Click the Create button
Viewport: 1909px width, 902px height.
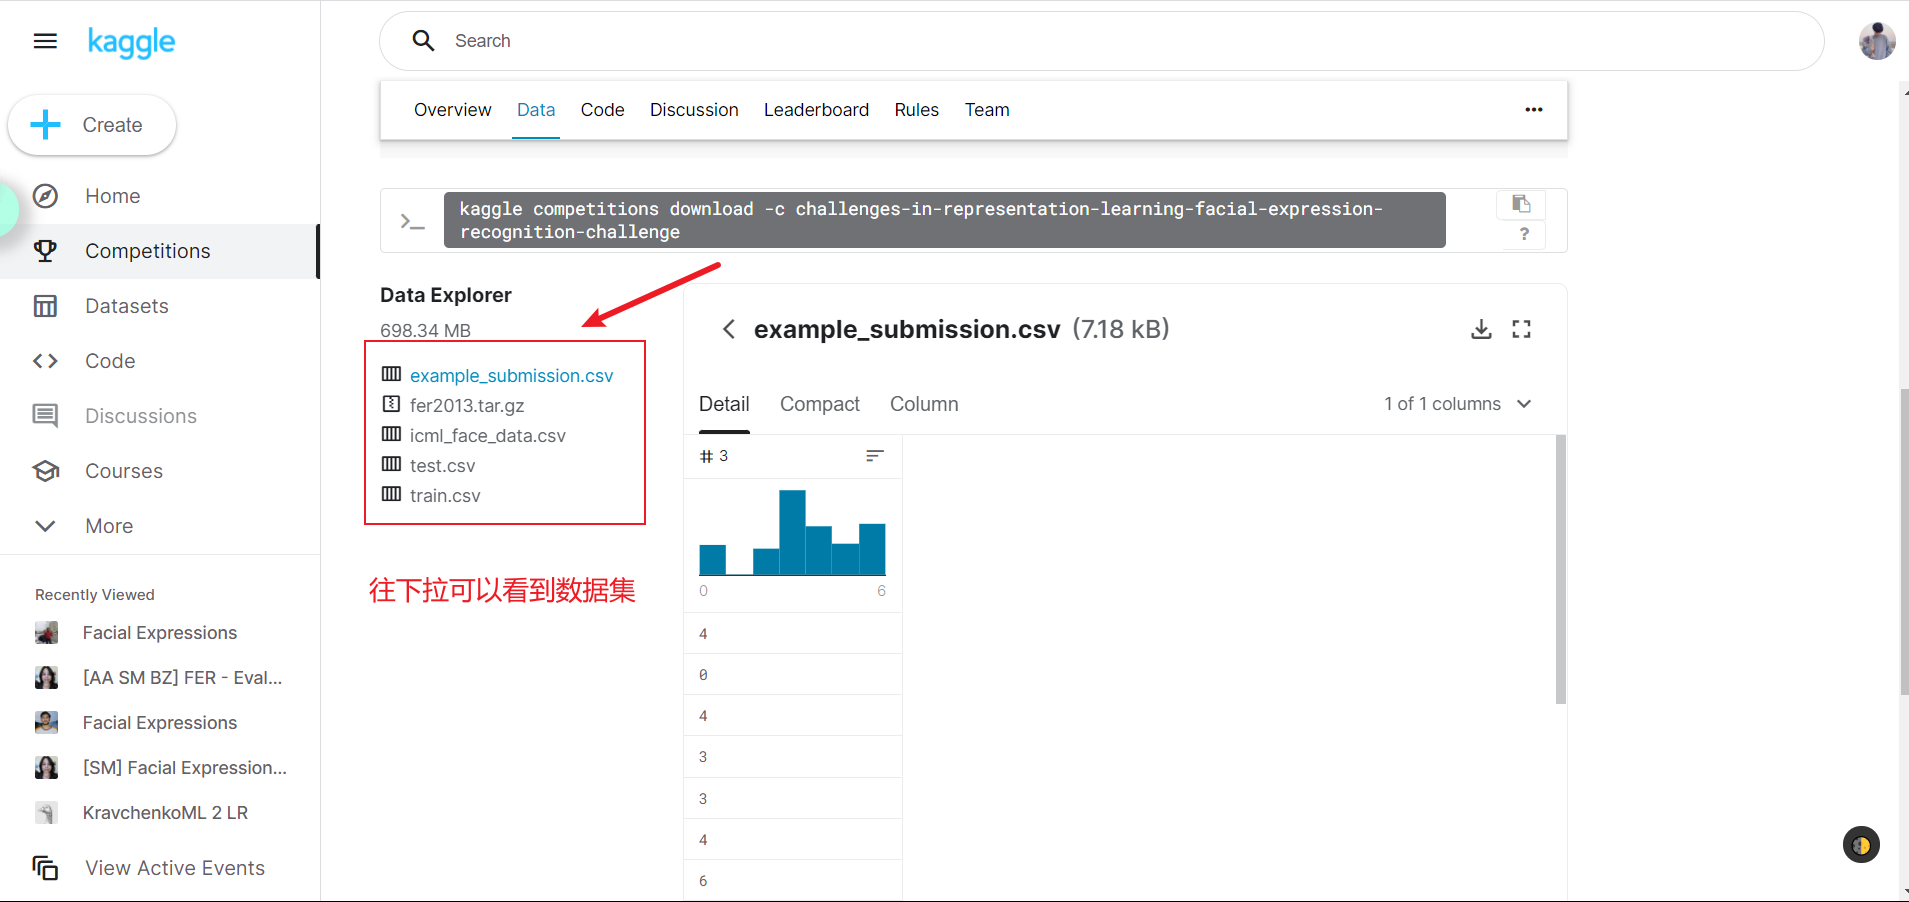point(92,125)
